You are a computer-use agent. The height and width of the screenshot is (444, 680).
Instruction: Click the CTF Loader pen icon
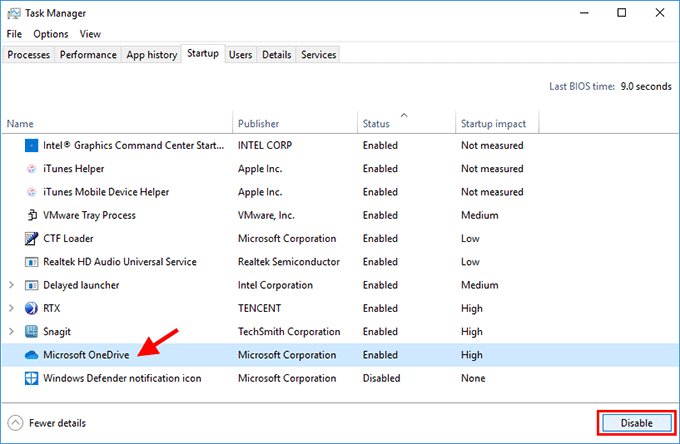31,238
